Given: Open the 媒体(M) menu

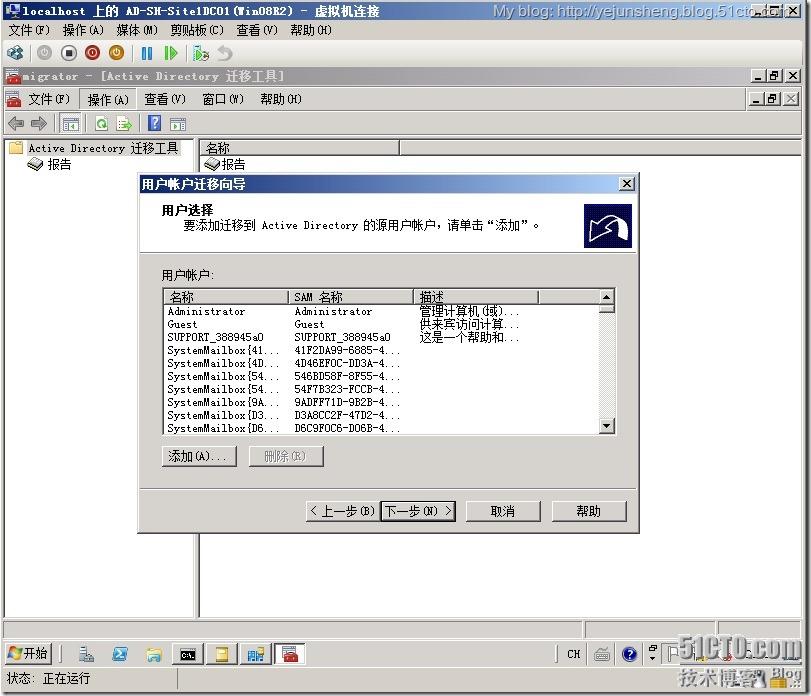Looking at the screenshot, I should 137,31.
